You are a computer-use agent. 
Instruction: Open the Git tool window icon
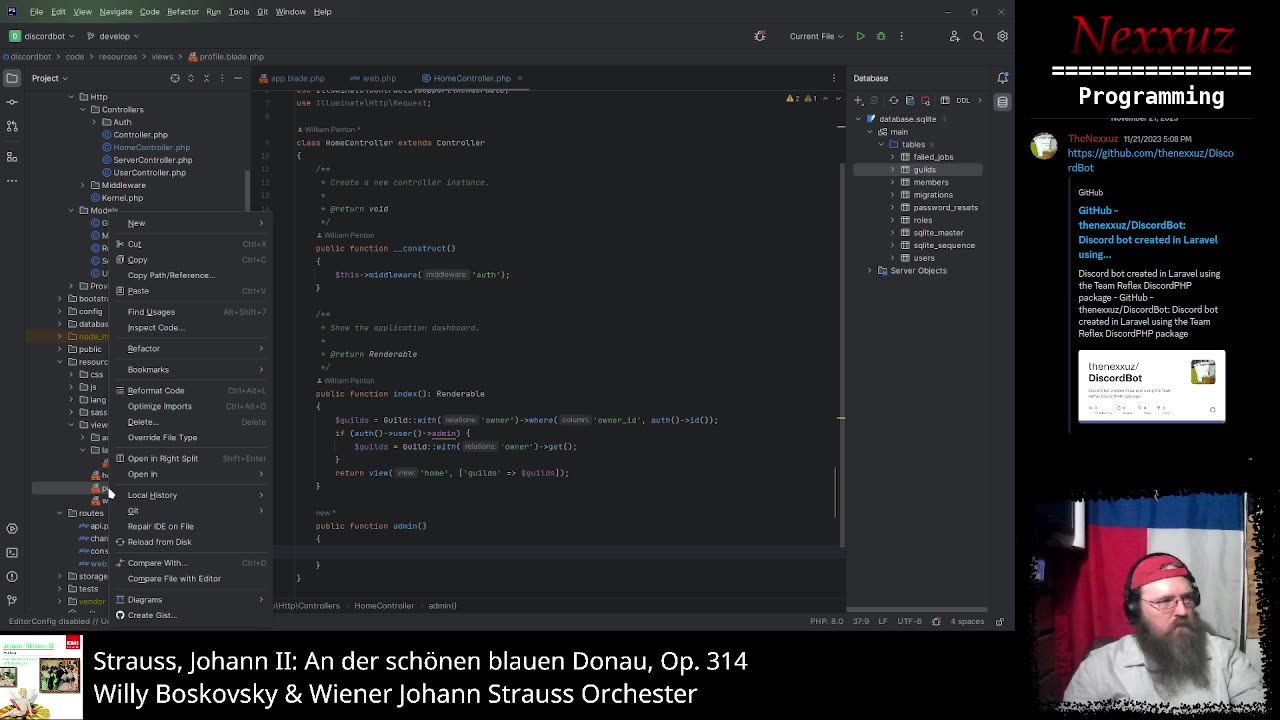12,600
